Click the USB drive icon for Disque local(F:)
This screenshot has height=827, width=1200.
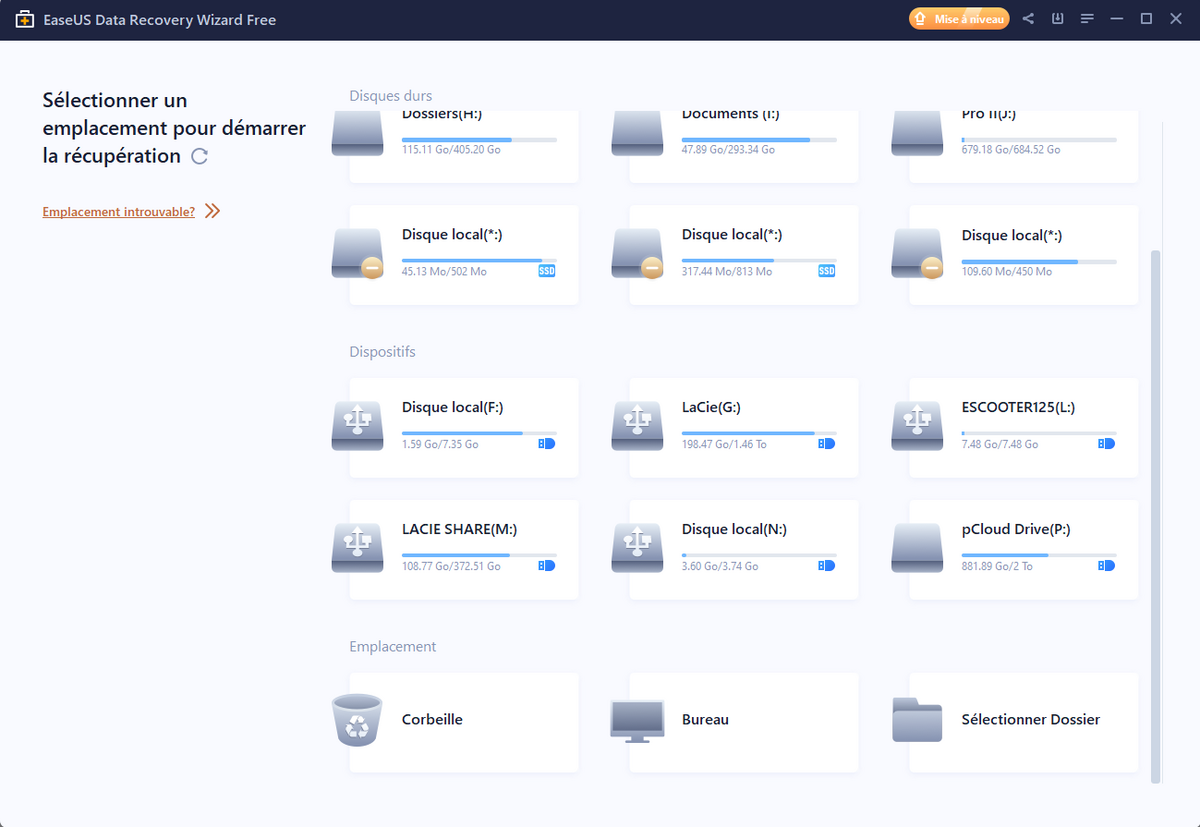(x=358, y=424)
